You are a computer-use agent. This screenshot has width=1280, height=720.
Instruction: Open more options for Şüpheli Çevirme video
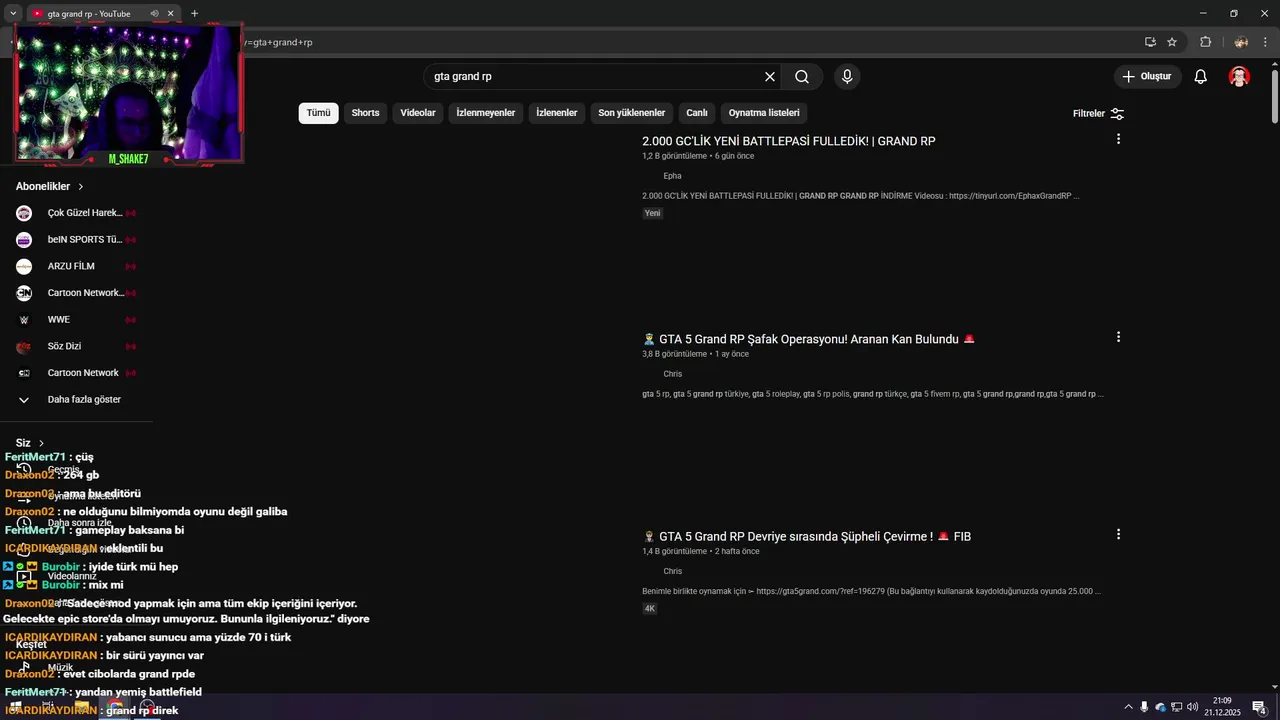(1118, 535)
